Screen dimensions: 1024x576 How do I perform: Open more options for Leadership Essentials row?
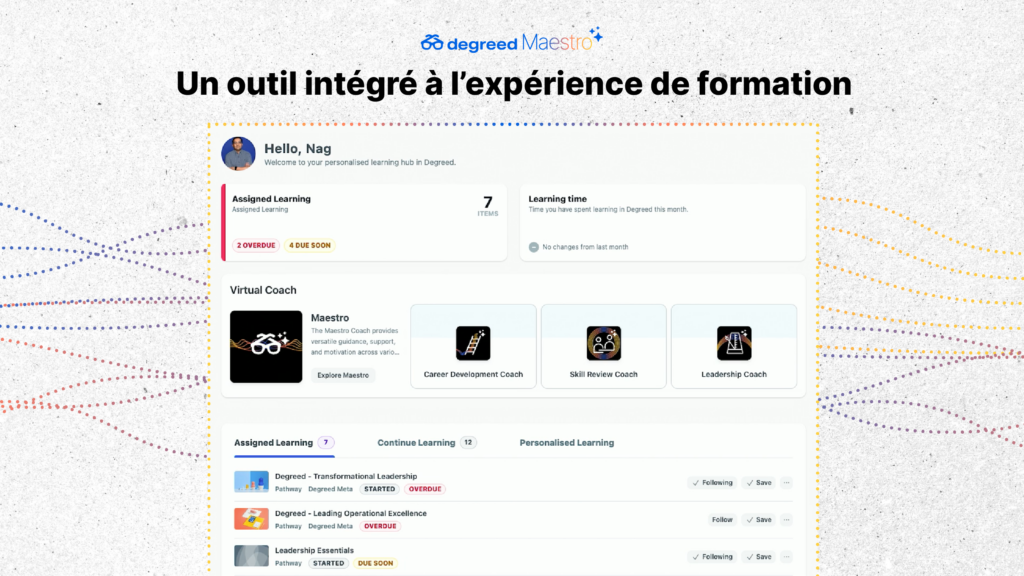point(786,557)
